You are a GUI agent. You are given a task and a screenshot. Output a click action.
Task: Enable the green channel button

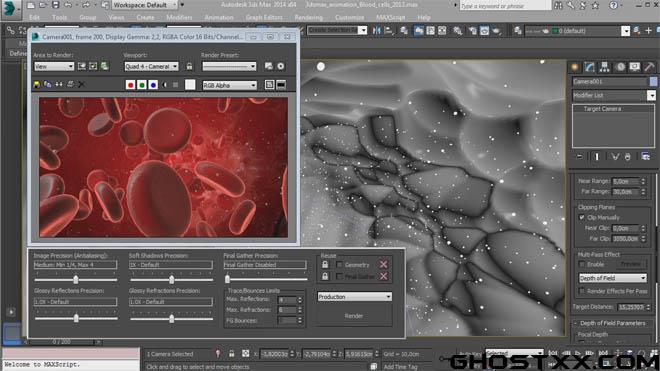click(142, 85)
